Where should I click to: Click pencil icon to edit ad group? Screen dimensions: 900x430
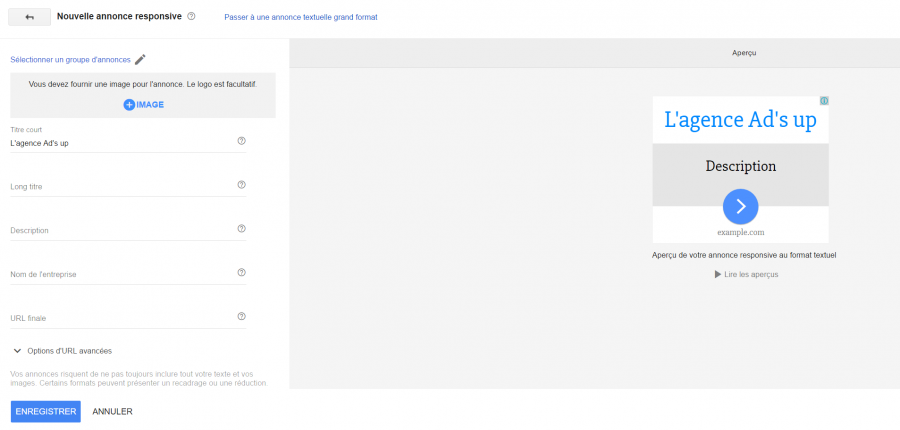140,59
